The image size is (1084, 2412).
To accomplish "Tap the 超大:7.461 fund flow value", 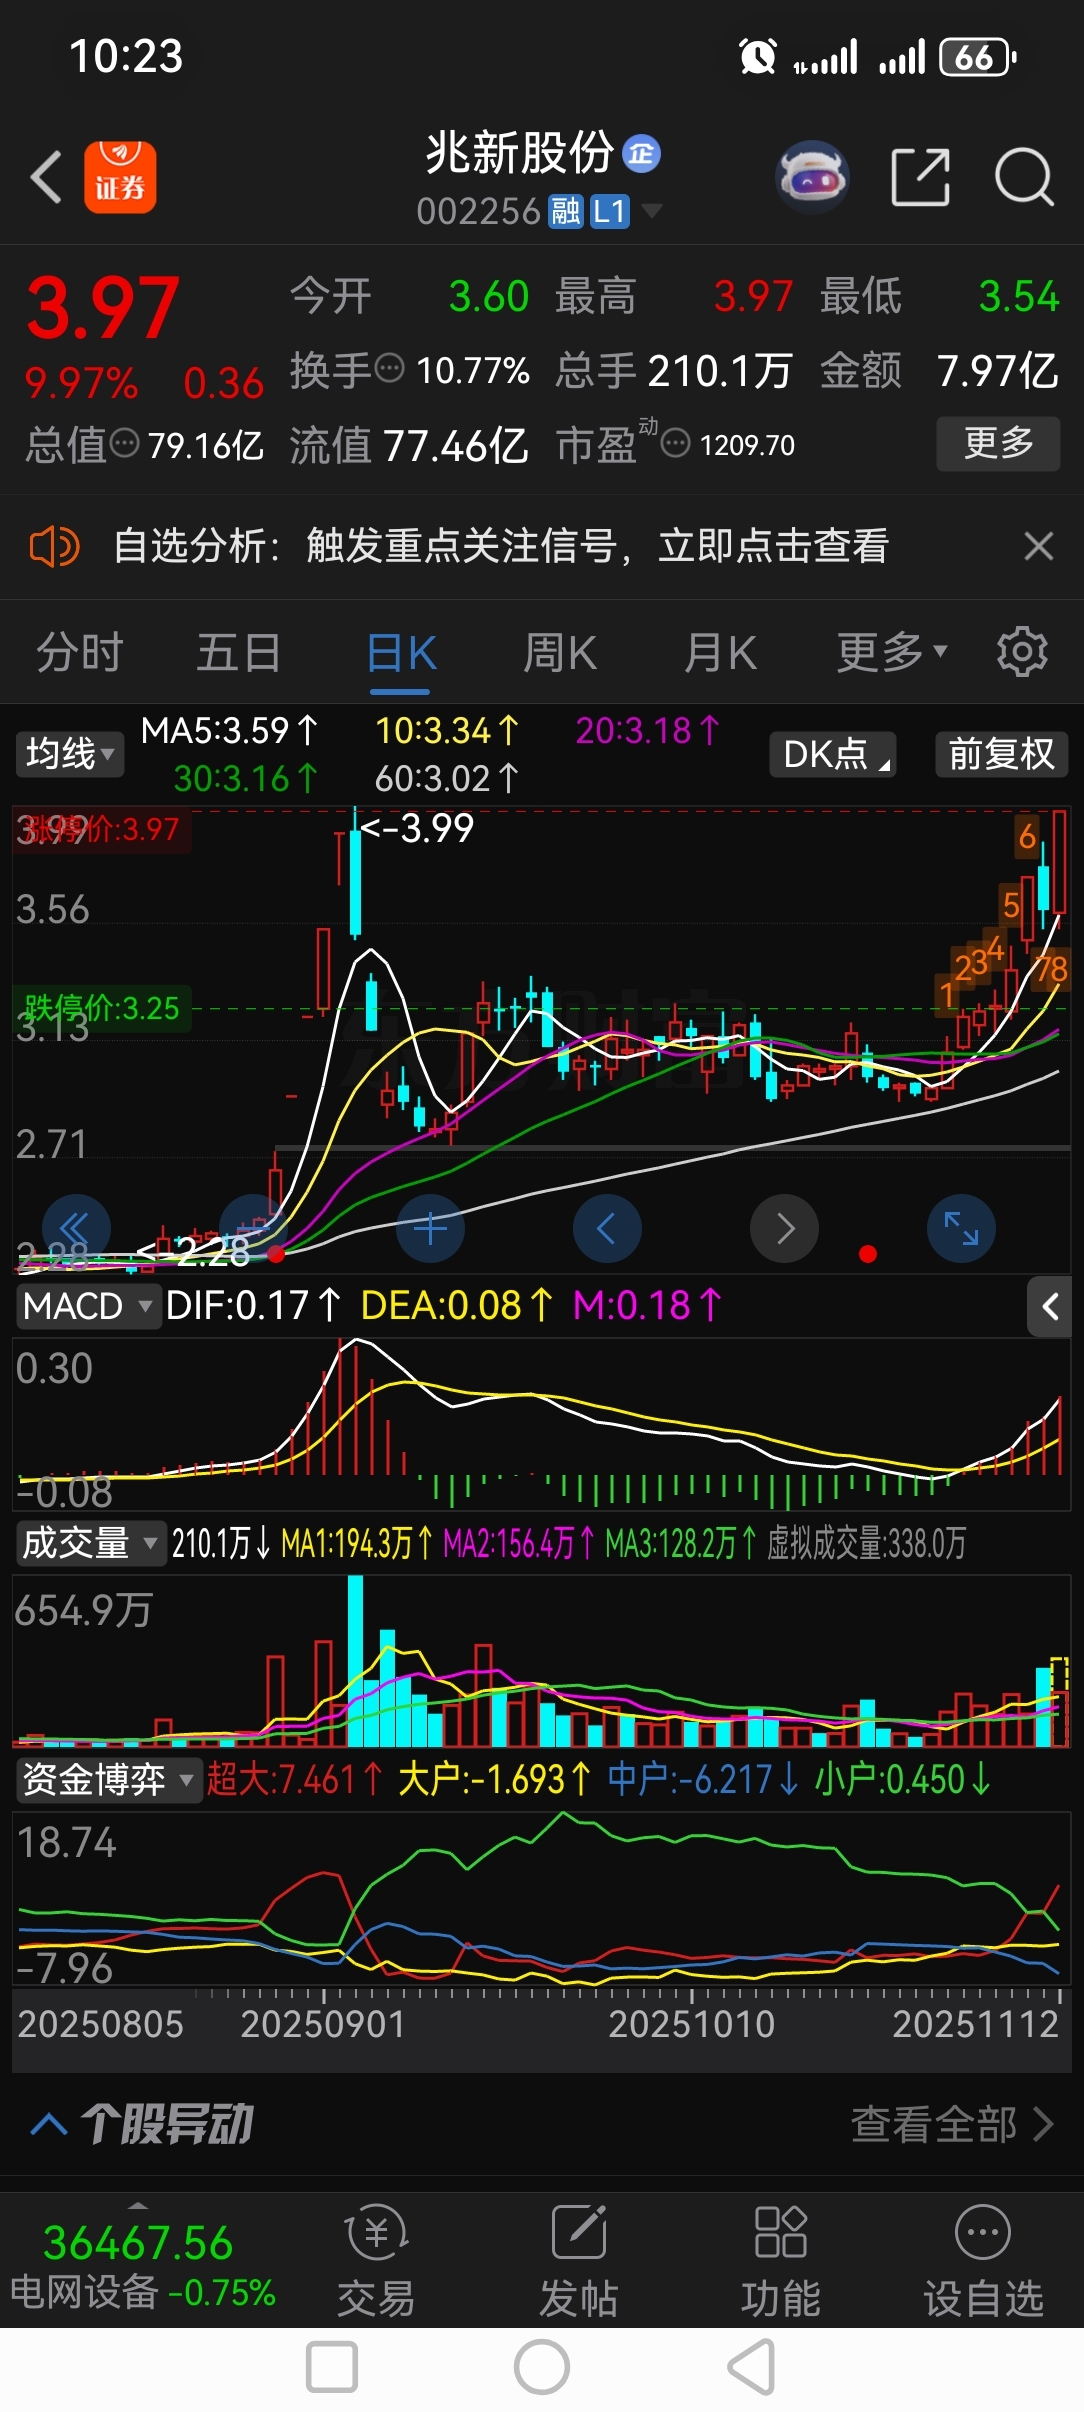I will point(295,1780).
